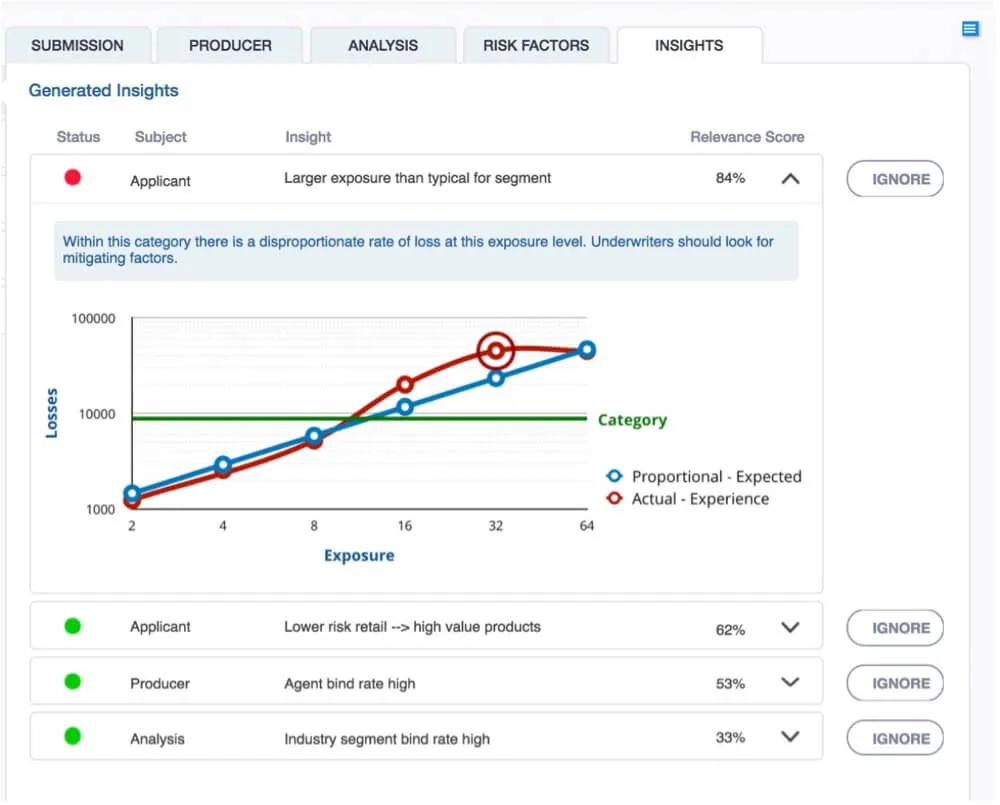Click the highlighted red data point at exposure 32
The height and width of the screenshot is (805, 1000).
(495, 351)
